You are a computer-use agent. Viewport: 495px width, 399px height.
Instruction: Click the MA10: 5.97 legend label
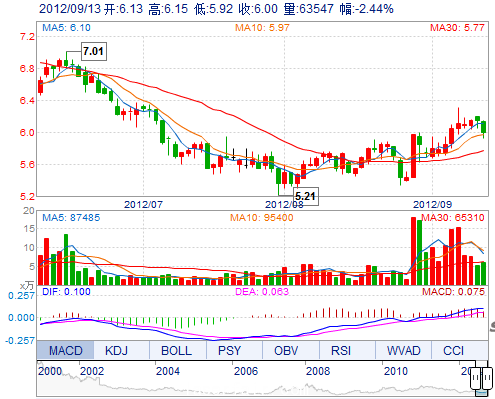(x=262, y=28)
